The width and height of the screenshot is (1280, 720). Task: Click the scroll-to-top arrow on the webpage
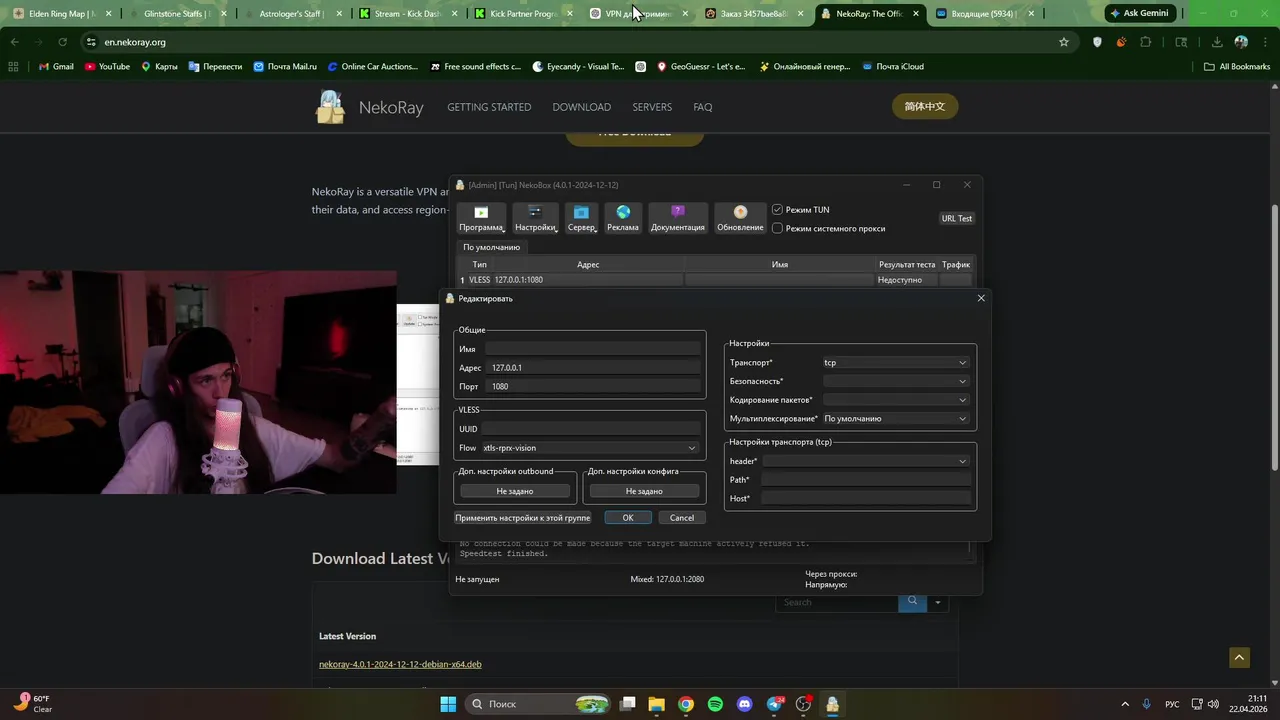1239,657
